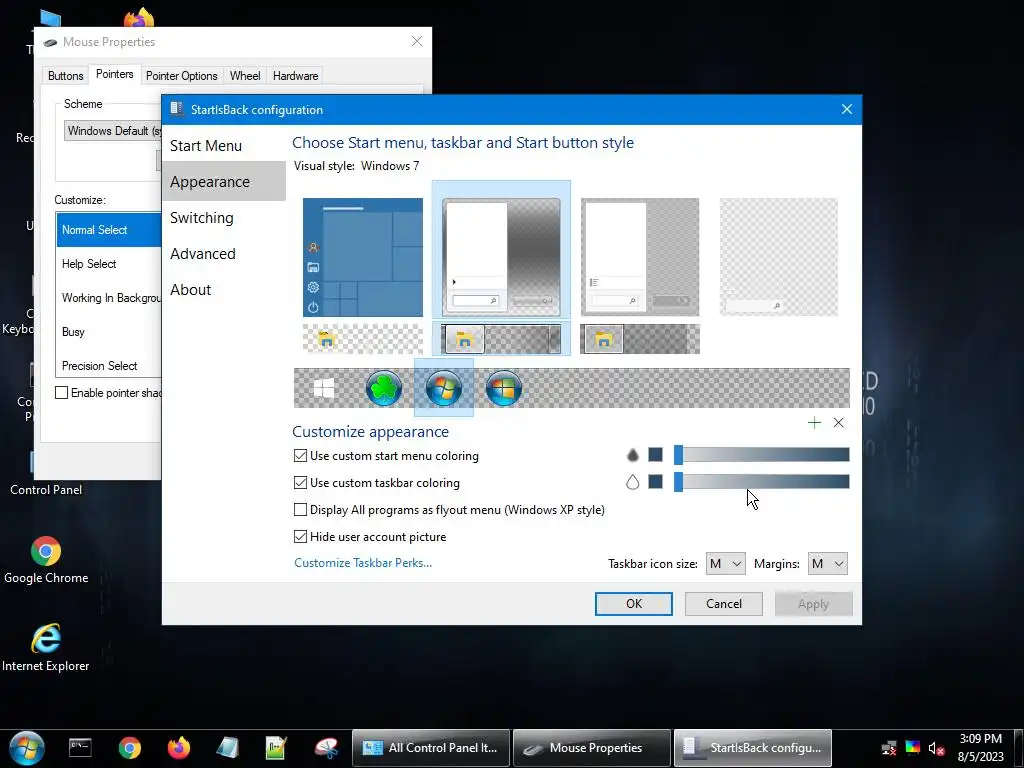1024x768 pixels.
Task: Open the Switching section
Action: [224, 217]
